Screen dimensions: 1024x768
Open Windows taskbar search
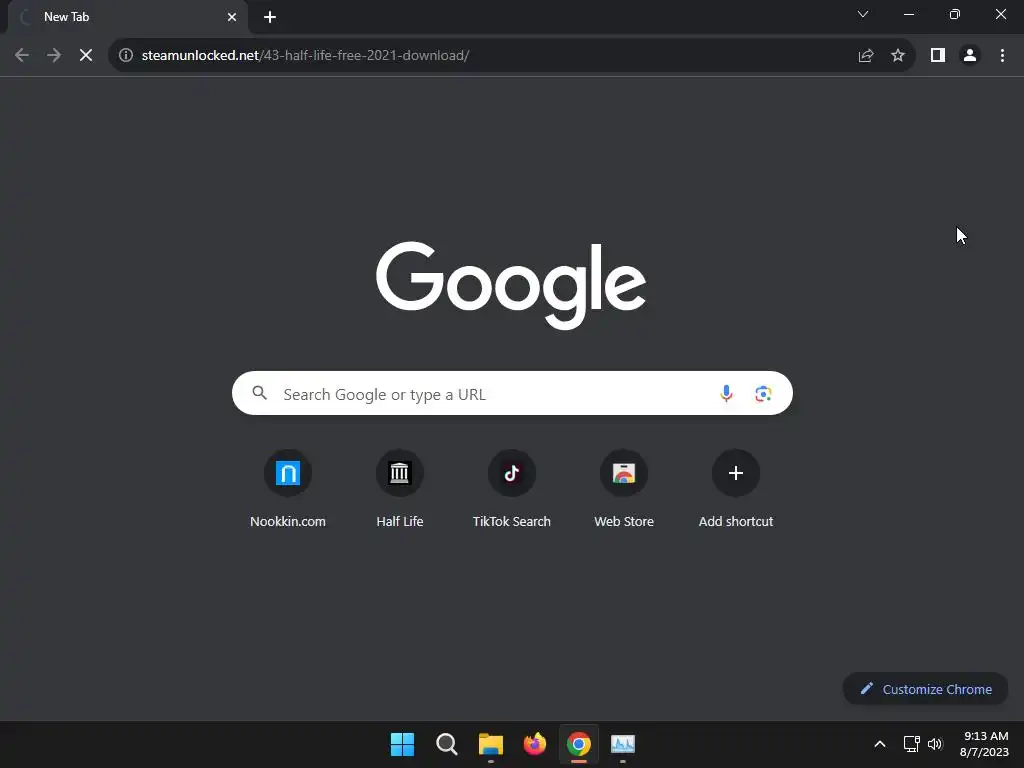point(447,744)
